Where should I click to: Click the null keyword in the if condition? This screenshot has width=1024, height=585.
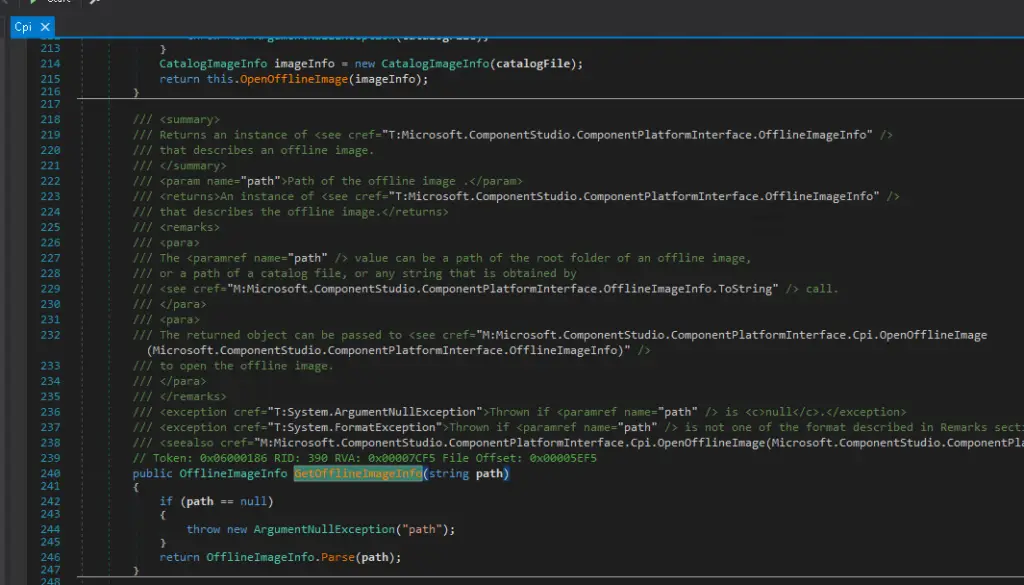coord(252,501)
